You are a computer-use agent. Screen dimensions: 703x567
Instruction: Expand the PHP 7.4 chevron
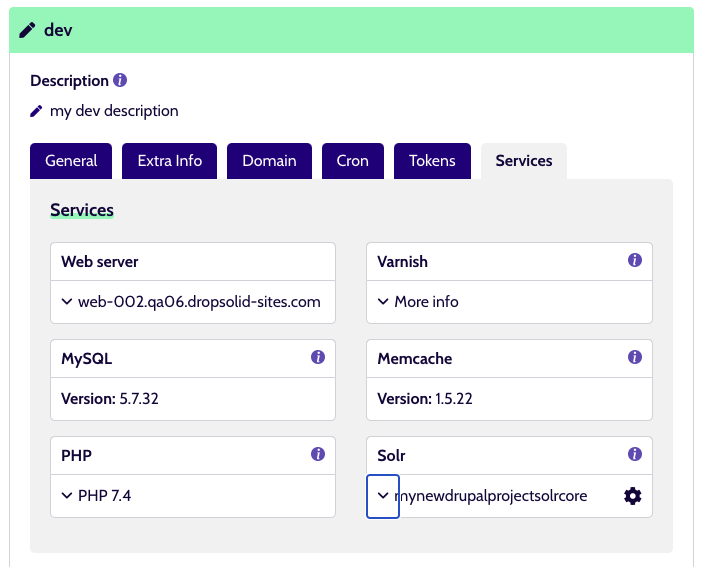(x=67, y=496)
